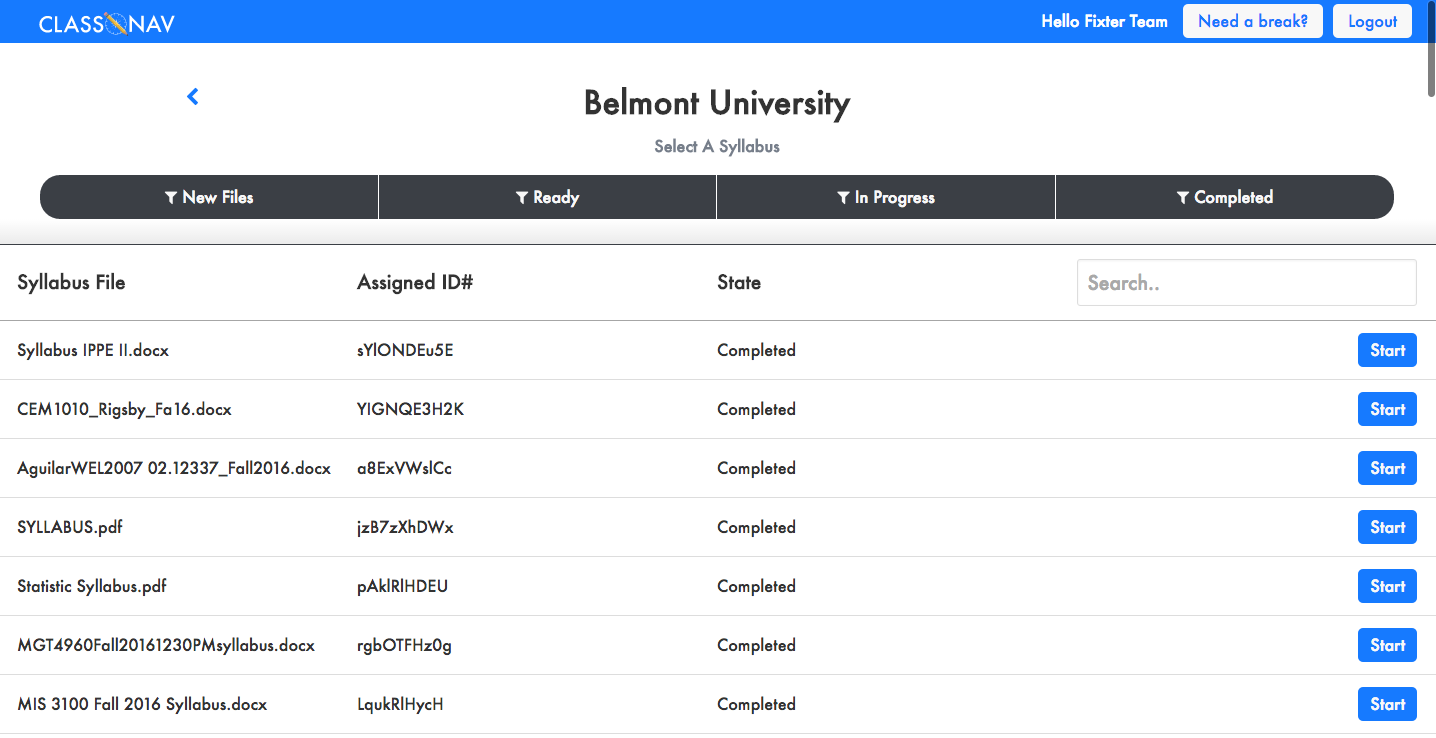
Task: Select file name SYLLABUS.pdf
Action: coord(70,527)
